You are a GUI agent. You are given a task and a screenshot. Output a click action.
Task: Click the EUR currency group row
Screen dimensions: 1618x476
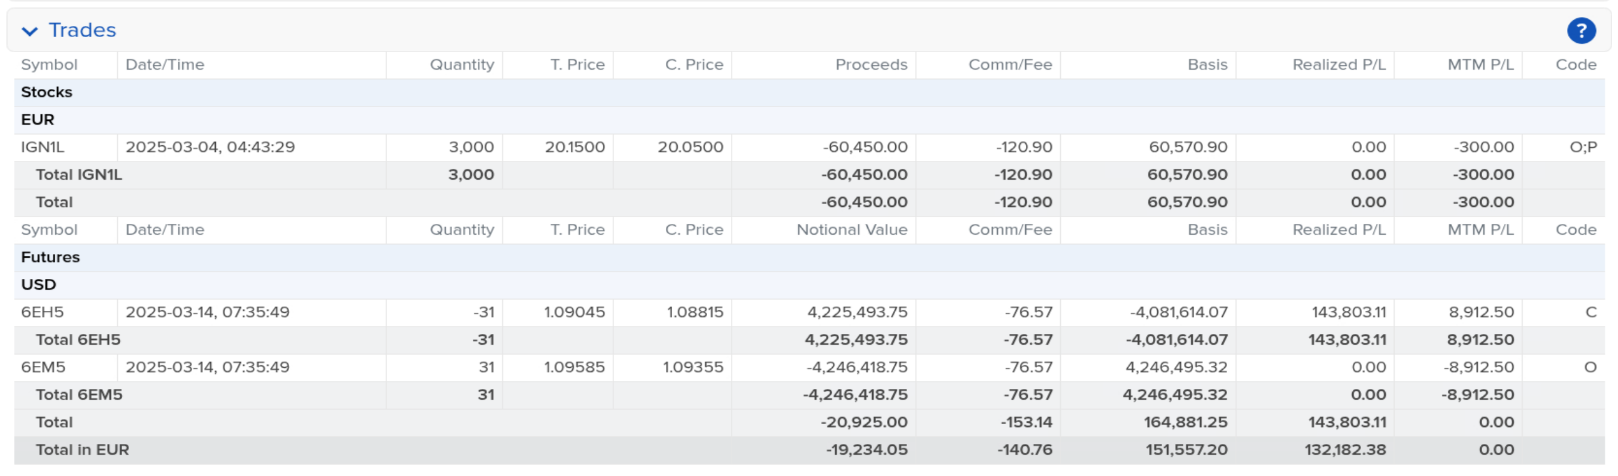809,120
